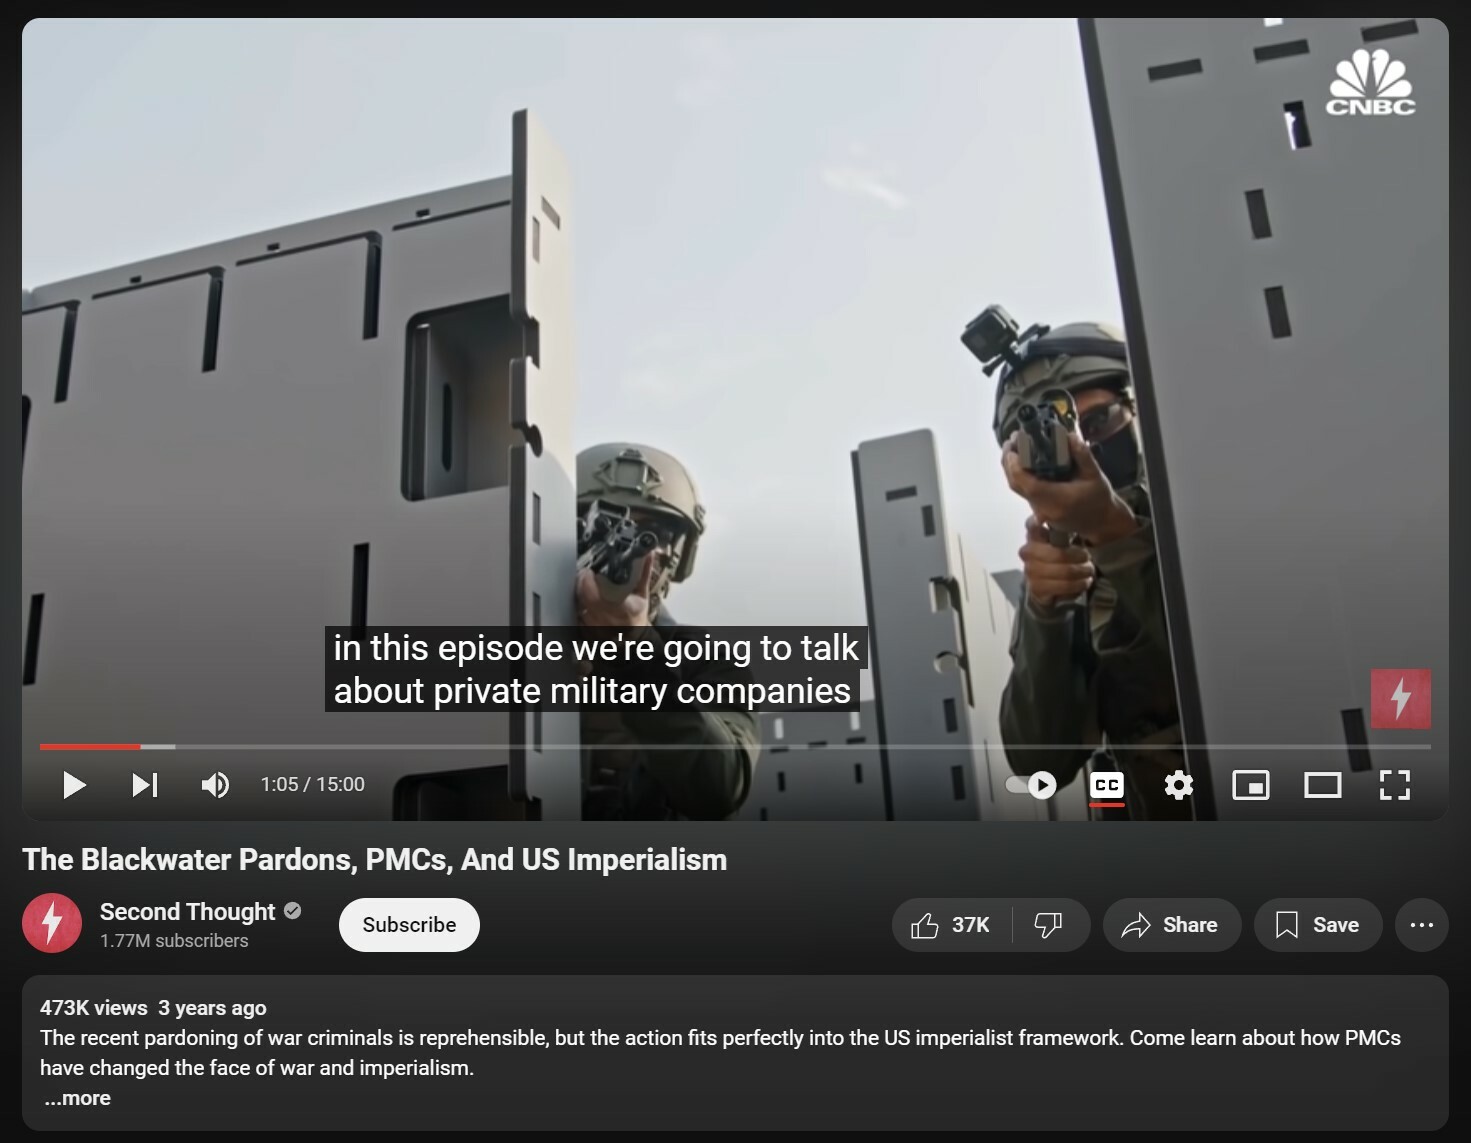Click the video title text
Screen dimensions: 1471x1143
[x=375, y=860]
